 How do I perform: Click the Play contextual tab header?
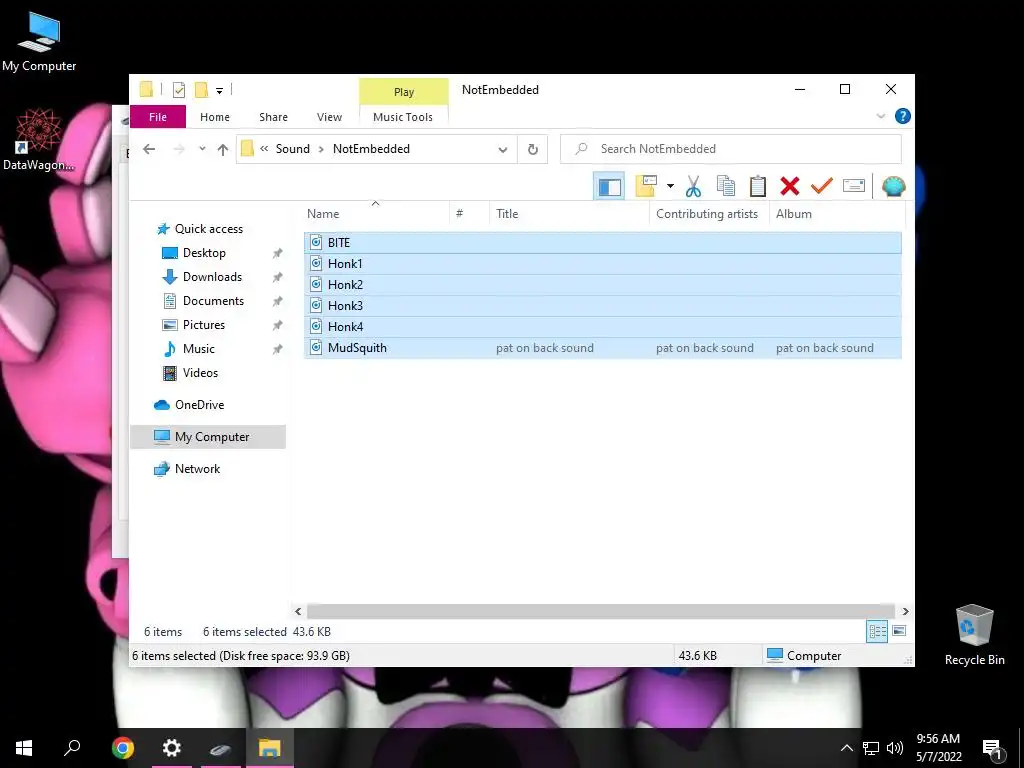click(404, 92)
